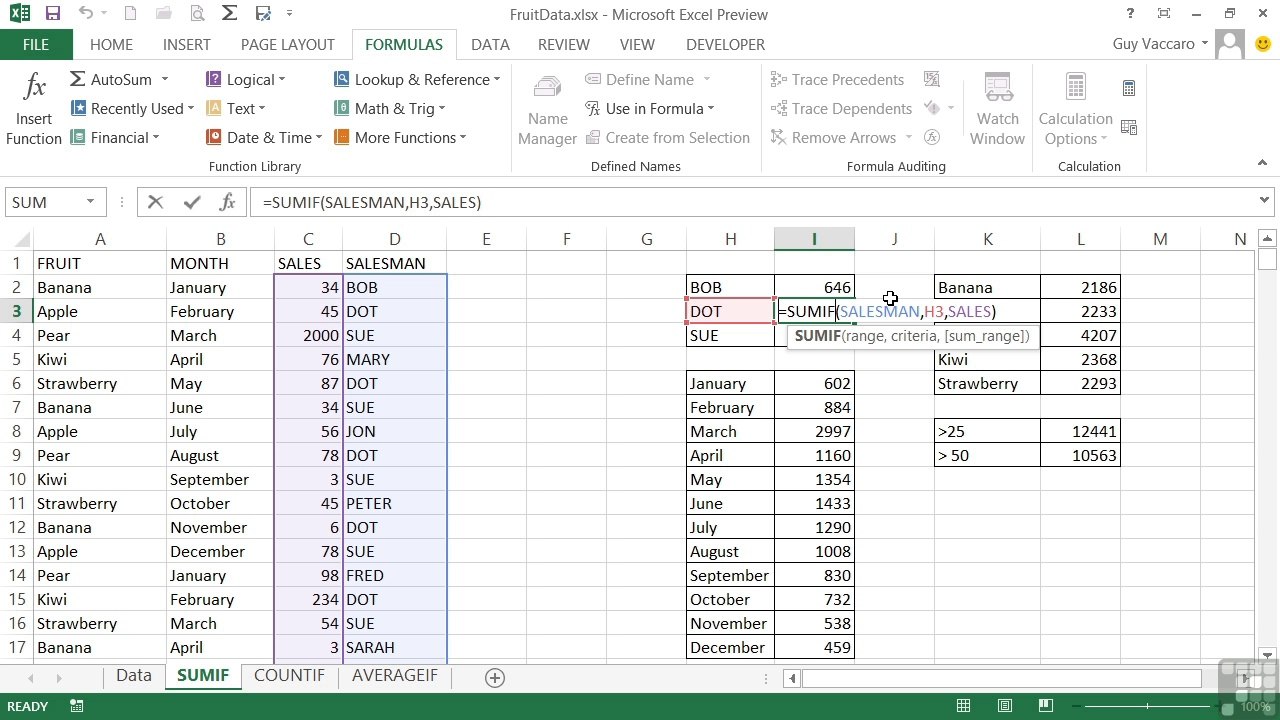Switch to Page Break Preview in status bar
Screen dimensions: 1280x720
click(x=1047, y=706)
